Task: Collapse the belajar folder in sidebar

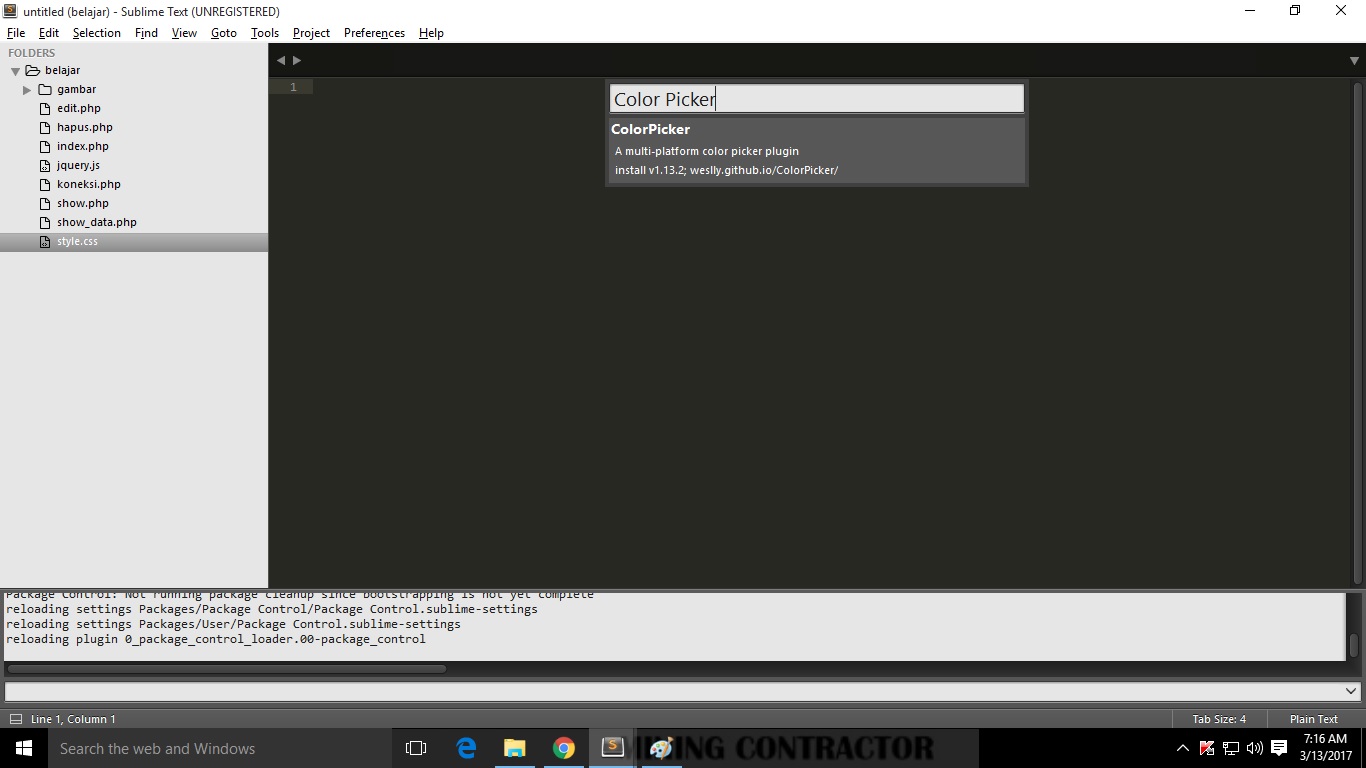Action: (x=14, y=70)
